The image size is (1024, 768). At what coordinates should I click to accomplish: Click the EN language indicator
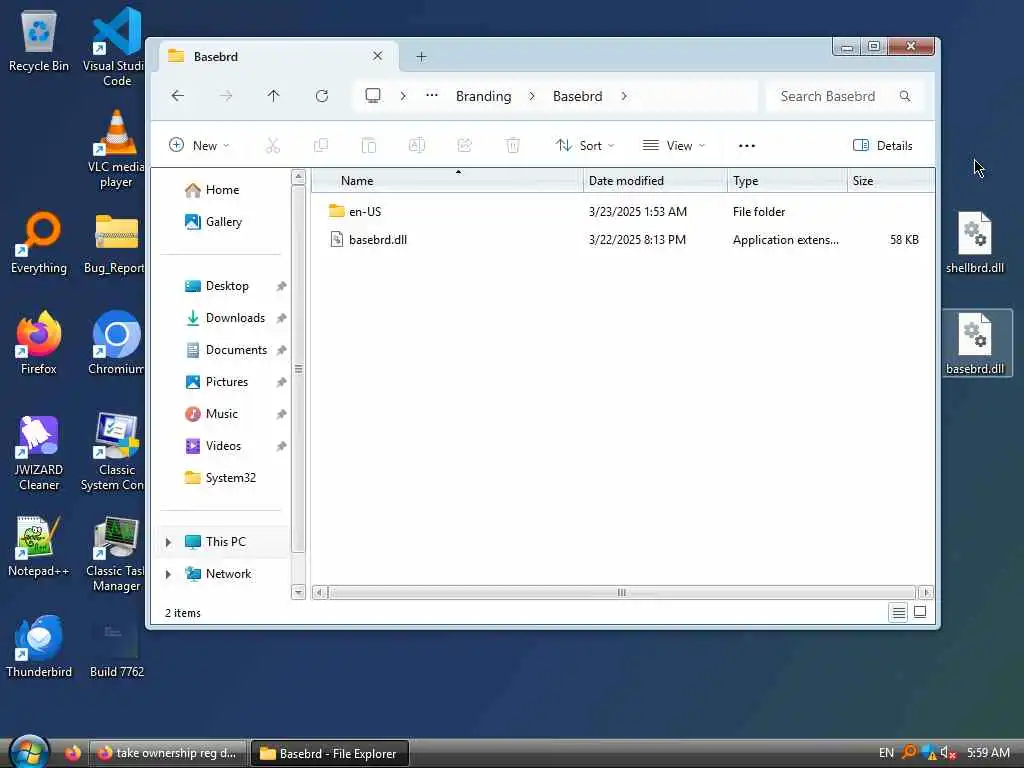(886, 753)
